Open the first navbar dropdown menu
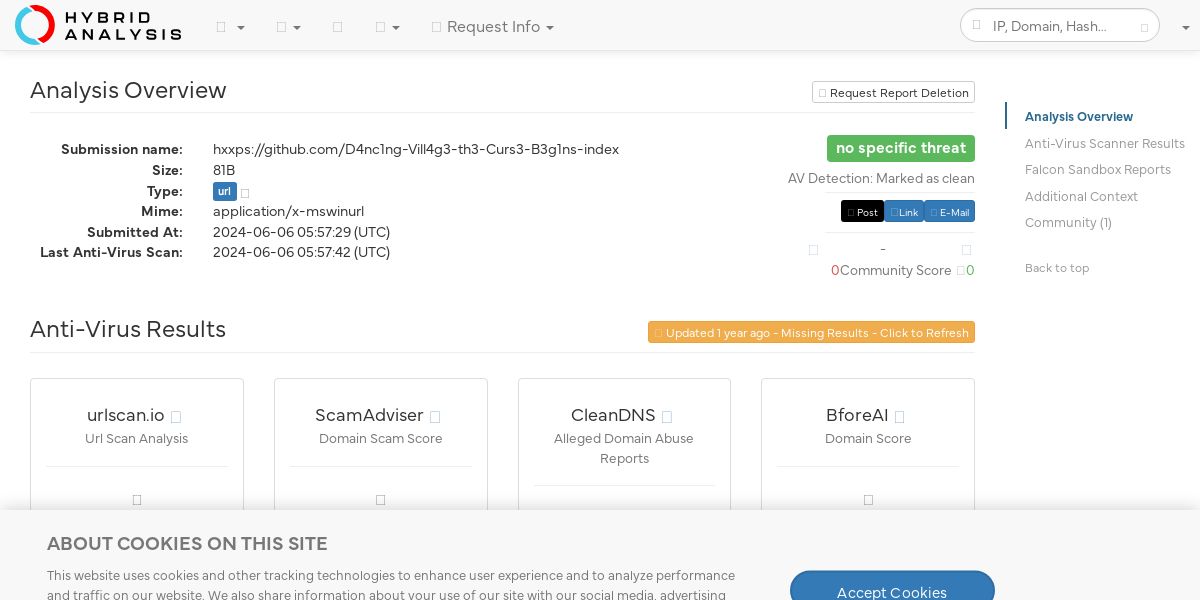 pos(230,27)
